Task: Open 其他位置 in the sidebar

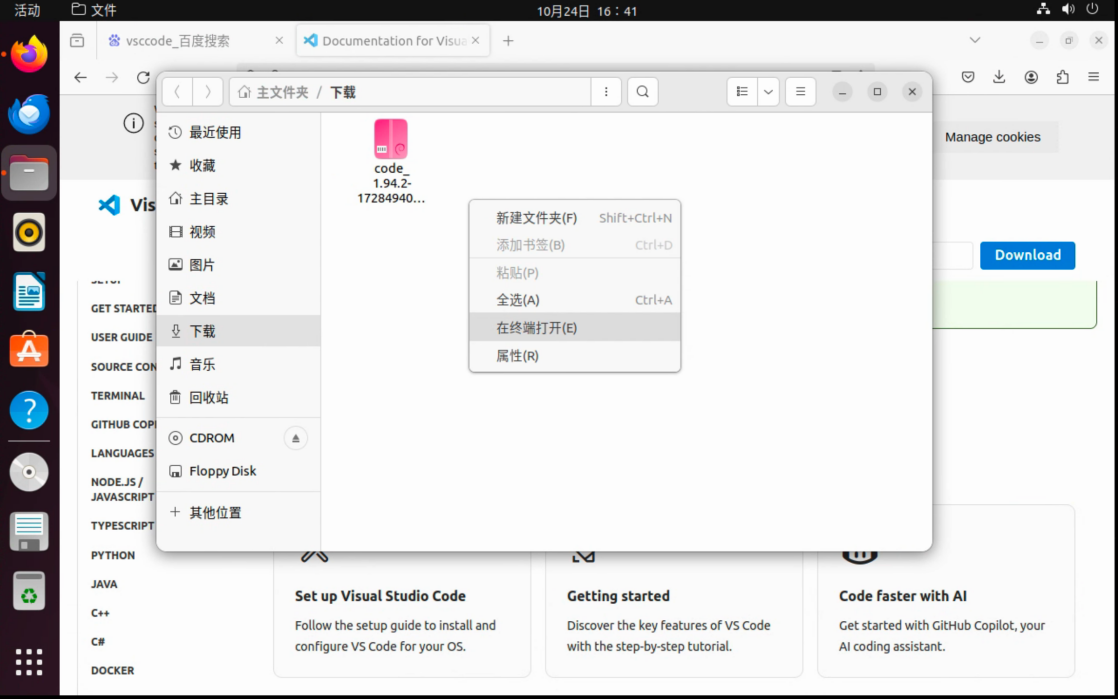Action: pos(238,512)
